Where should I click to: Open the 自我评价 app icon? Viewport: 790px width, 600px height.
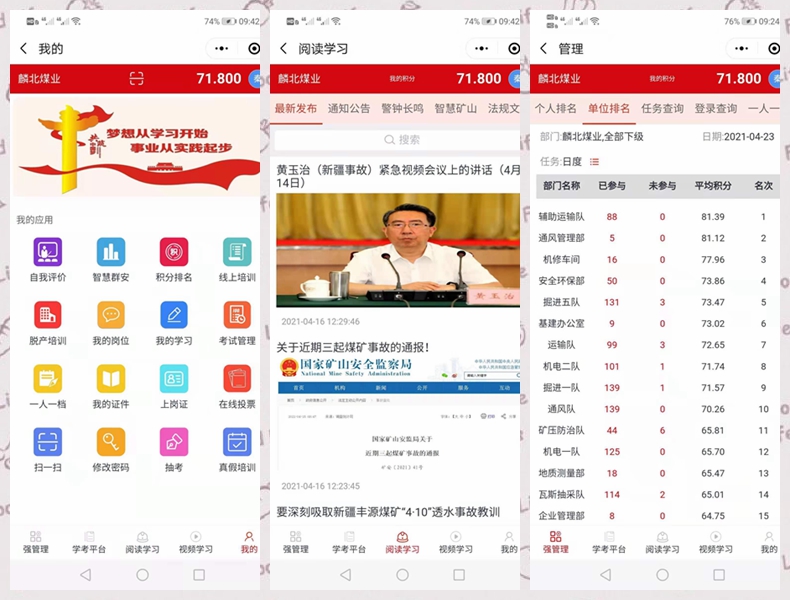click(x=47, y=252)
